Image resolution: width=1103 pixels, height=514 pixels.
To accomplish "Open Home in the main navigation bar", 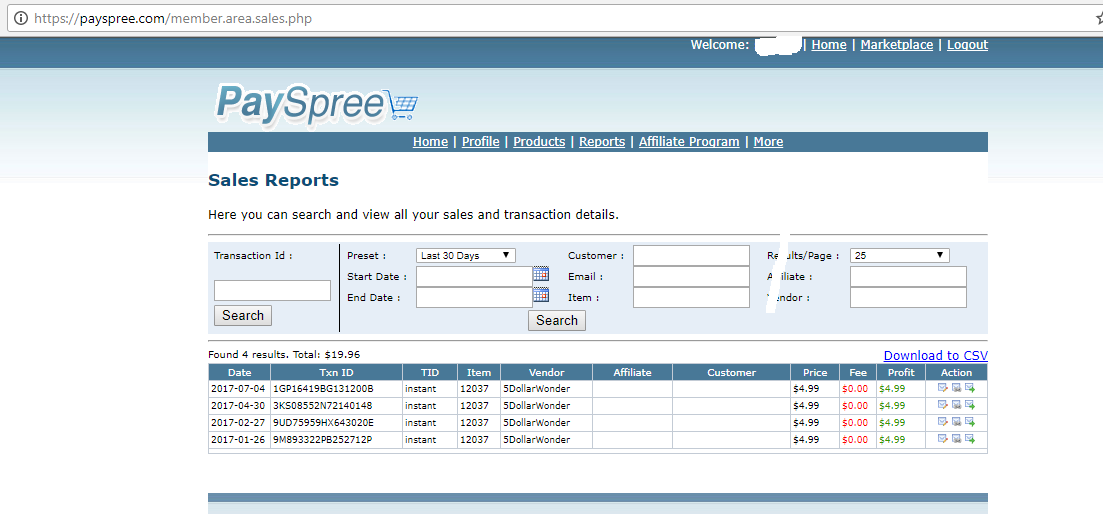I will coord(431,142).
